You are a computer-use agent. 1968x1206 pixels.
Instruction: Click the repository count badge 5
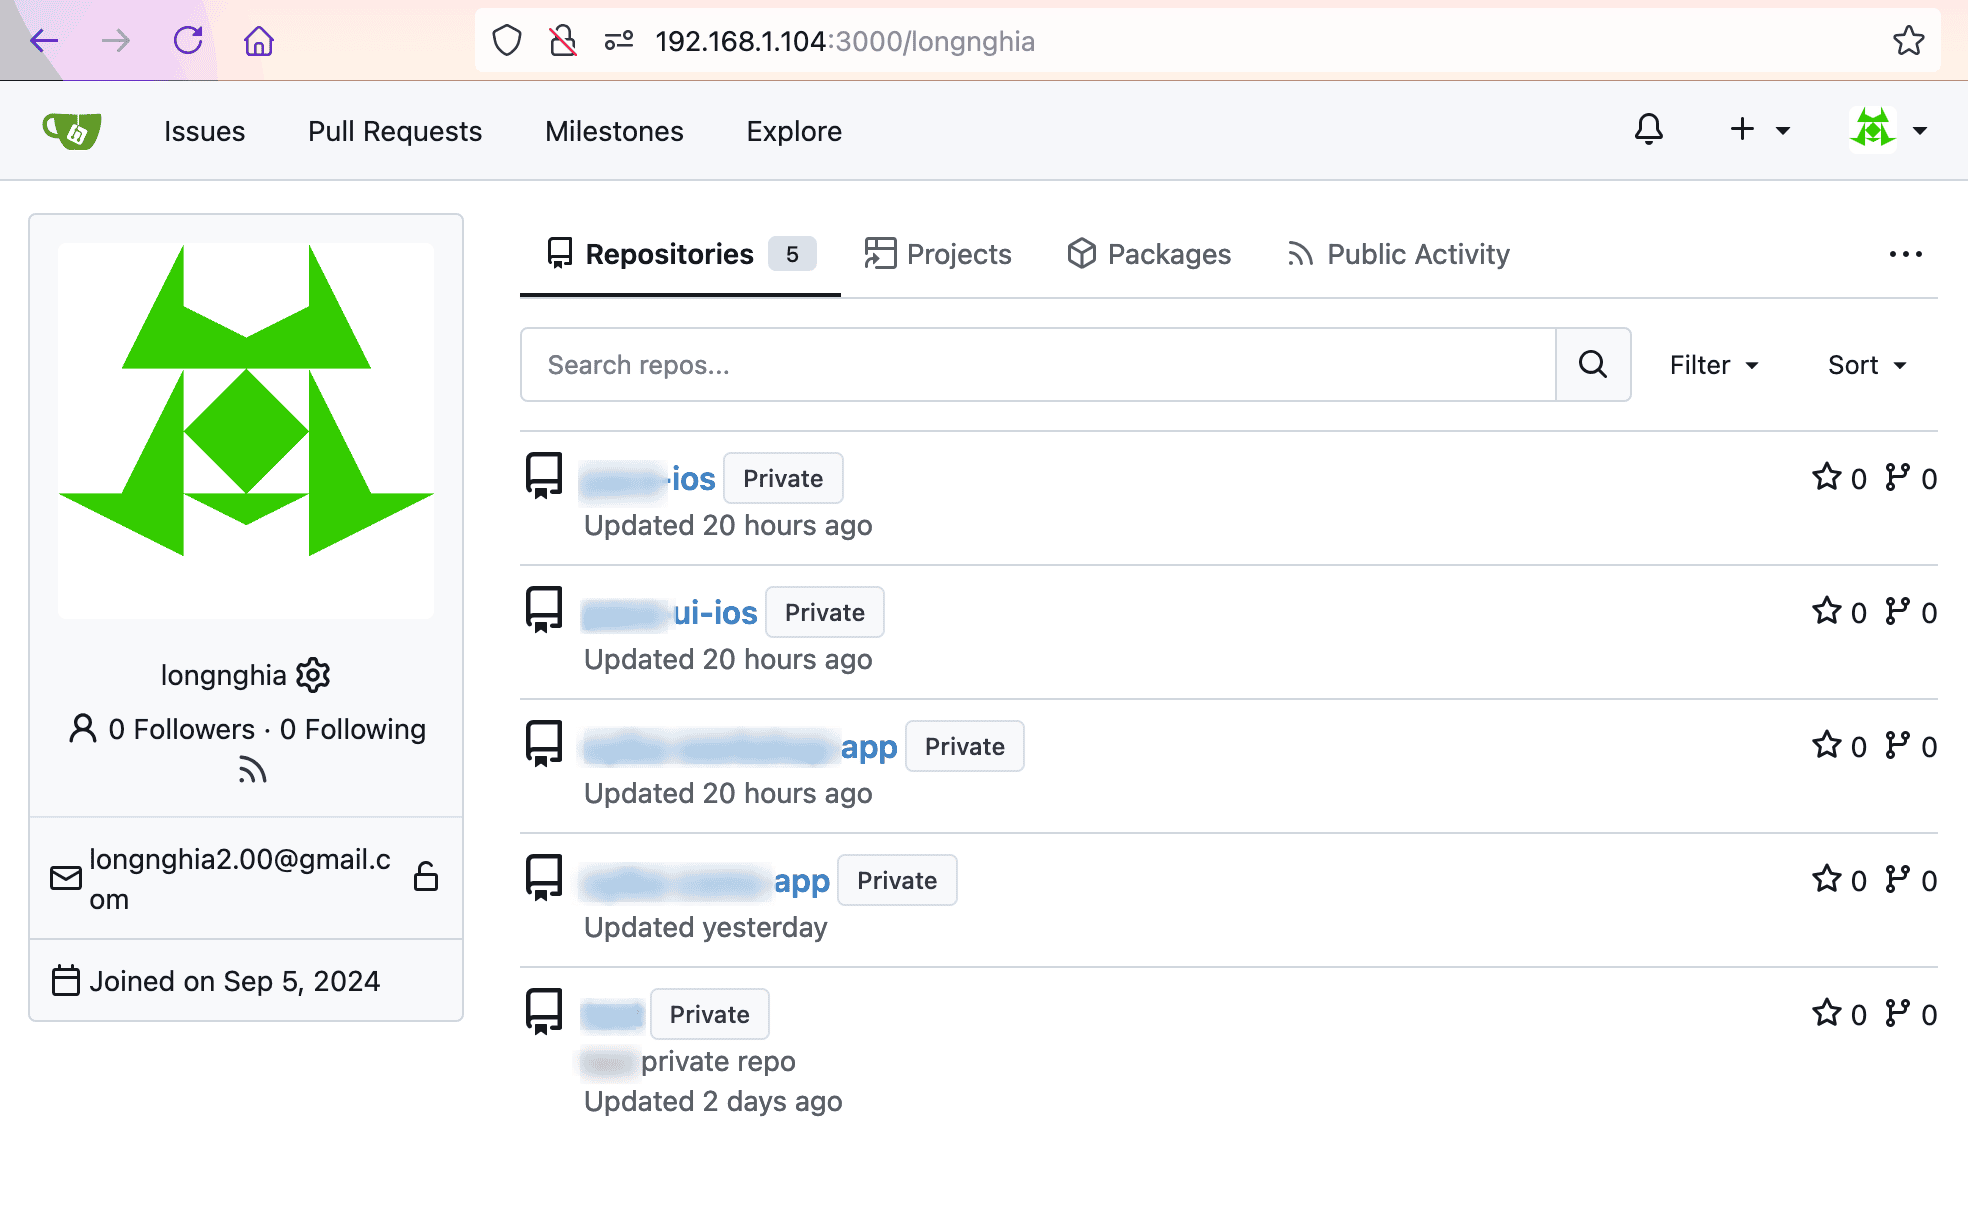coord(792,254)
